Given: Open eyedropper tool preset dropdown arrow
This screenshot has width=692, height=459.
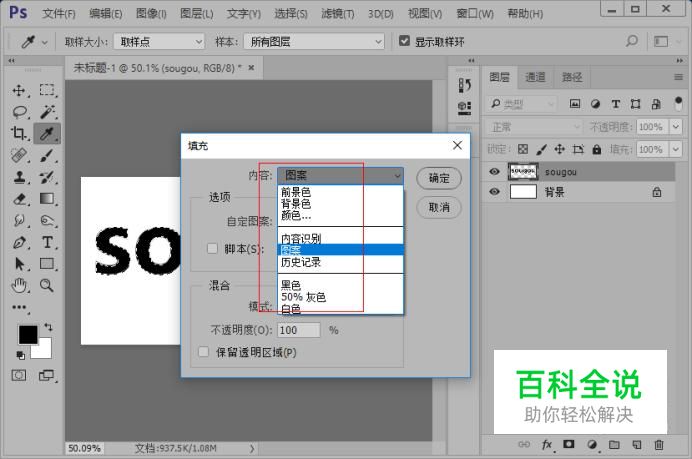Looking at the screenshot, I should 45,42.
